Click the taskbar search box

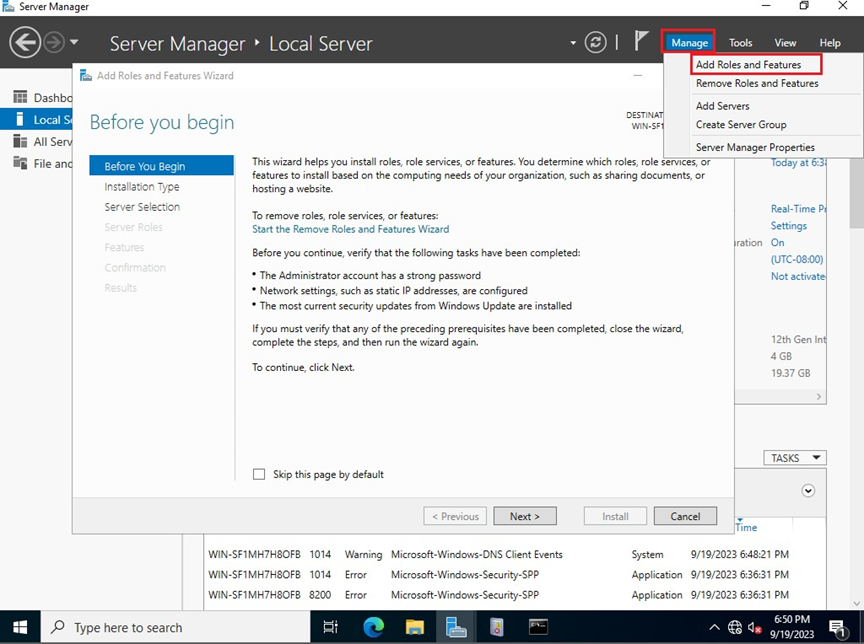[175, 627]
